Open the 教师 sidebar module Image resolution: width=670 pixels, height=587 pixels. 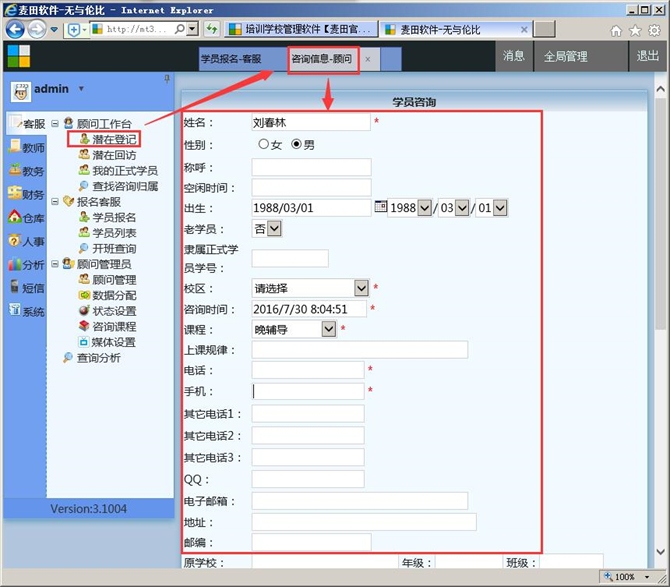pos(27,147)
